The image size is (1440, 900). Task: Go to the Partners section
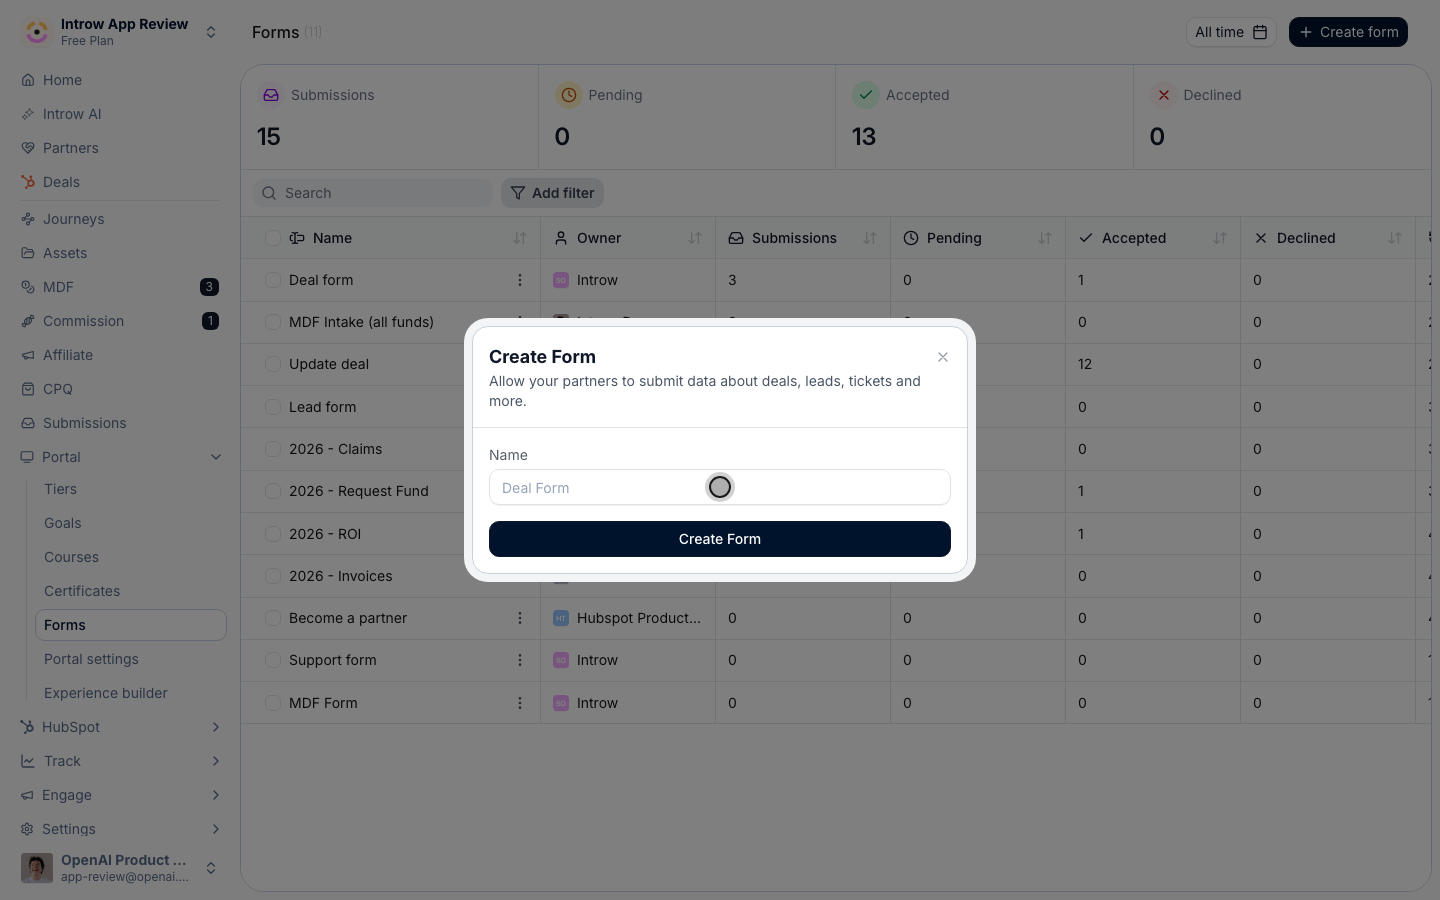[70, 148]
